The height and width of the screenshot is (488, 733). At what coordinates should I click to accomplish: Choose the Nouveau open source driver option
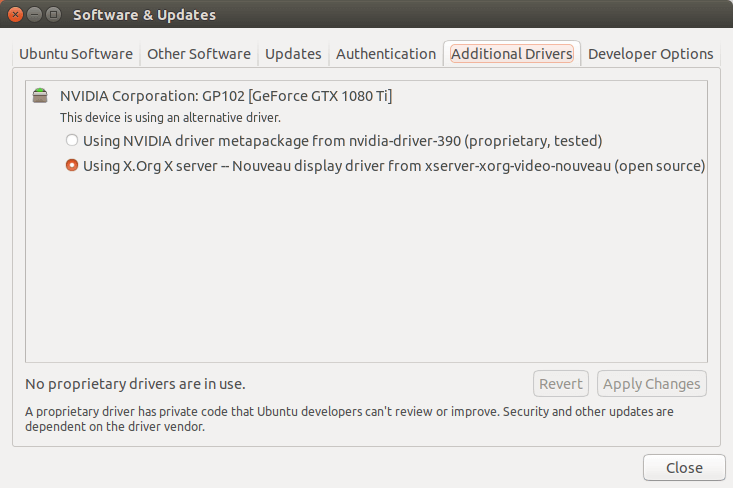(x=72, y=166)
